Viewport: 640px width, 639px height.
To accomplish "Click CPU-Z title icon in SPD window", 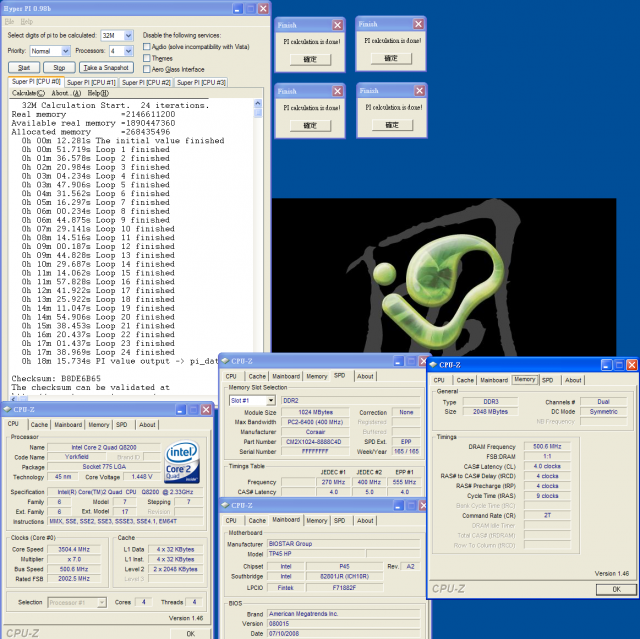I will coord(225,361).
